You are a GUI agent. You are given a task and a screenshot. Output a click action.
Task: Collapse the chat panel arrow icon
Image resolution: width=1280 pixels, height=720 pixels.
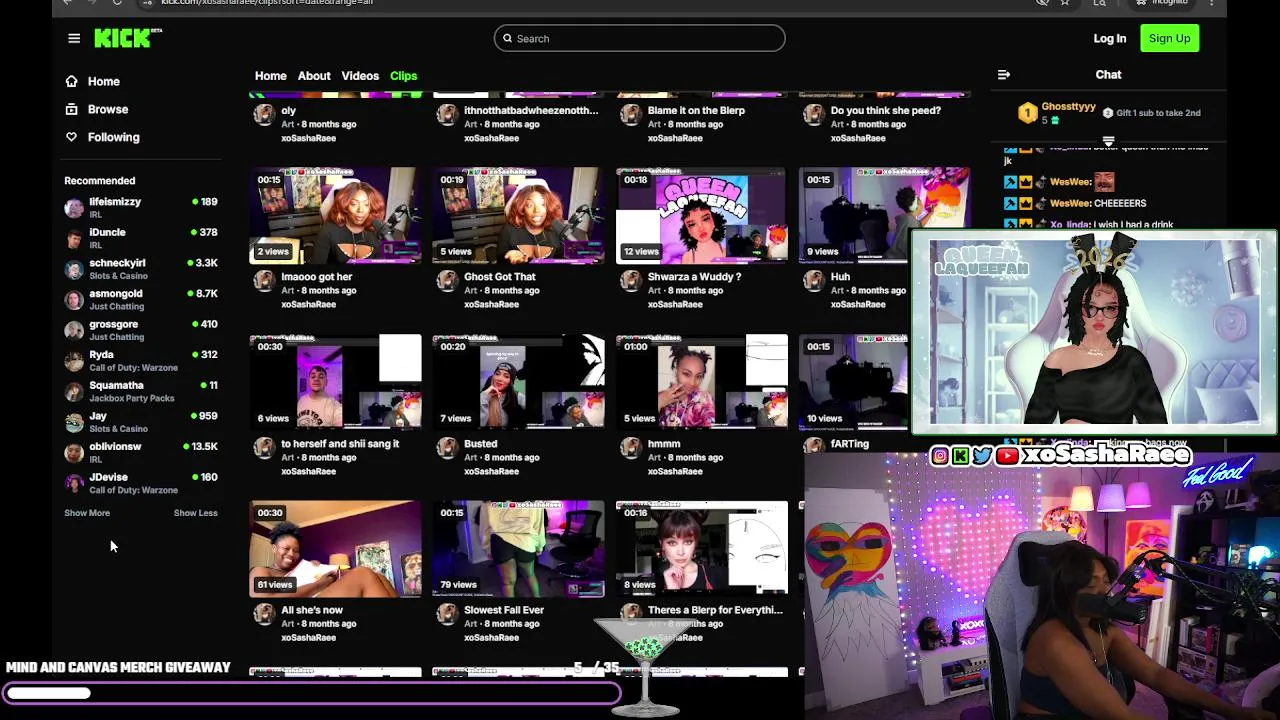tap(1004, 75)
